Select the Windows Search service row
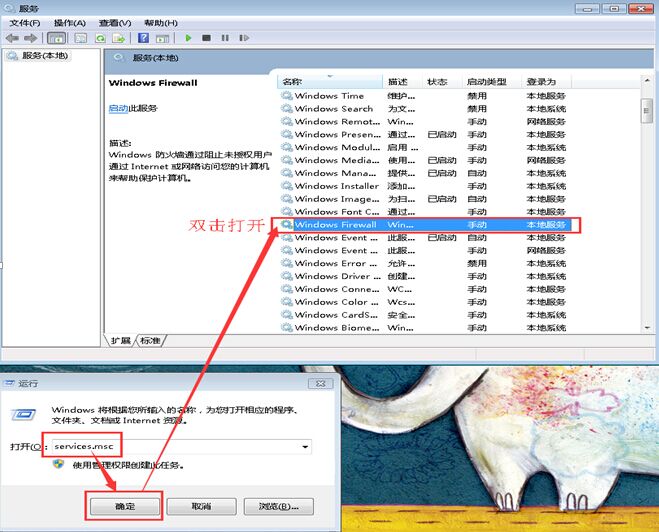 pos(424,108)
